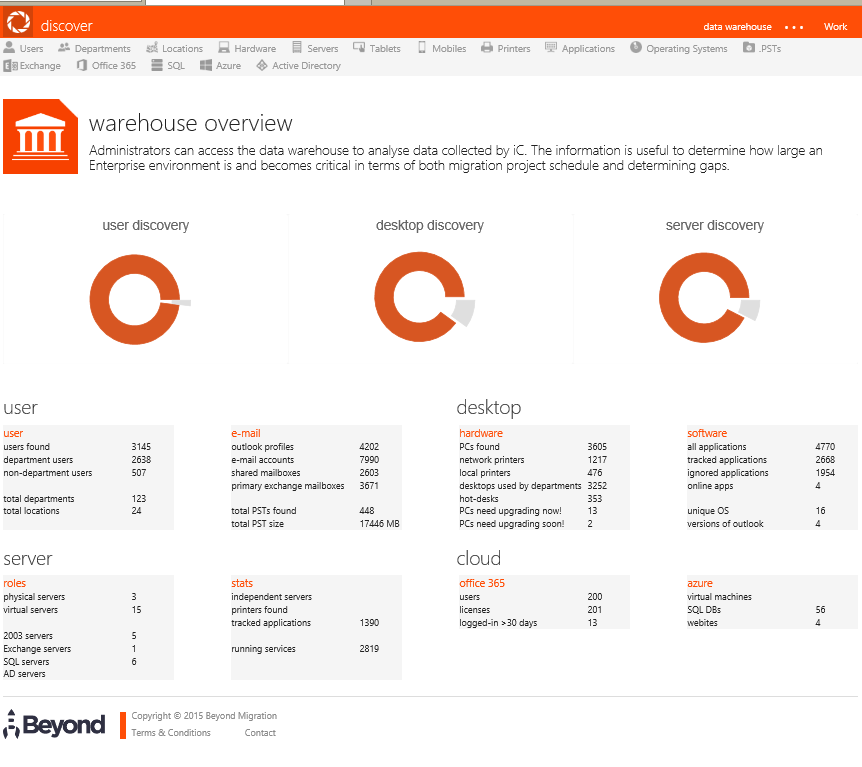The width and height of the screenshot is (862, 767).
Task: Open the Printers icon in navigation
Action: [x=487, y=48]
